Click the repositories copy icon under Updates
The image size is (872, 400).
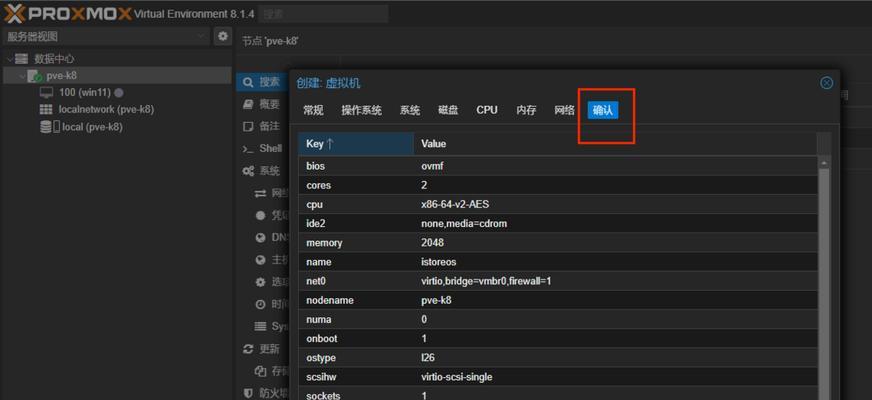click(x=260, y=371)
